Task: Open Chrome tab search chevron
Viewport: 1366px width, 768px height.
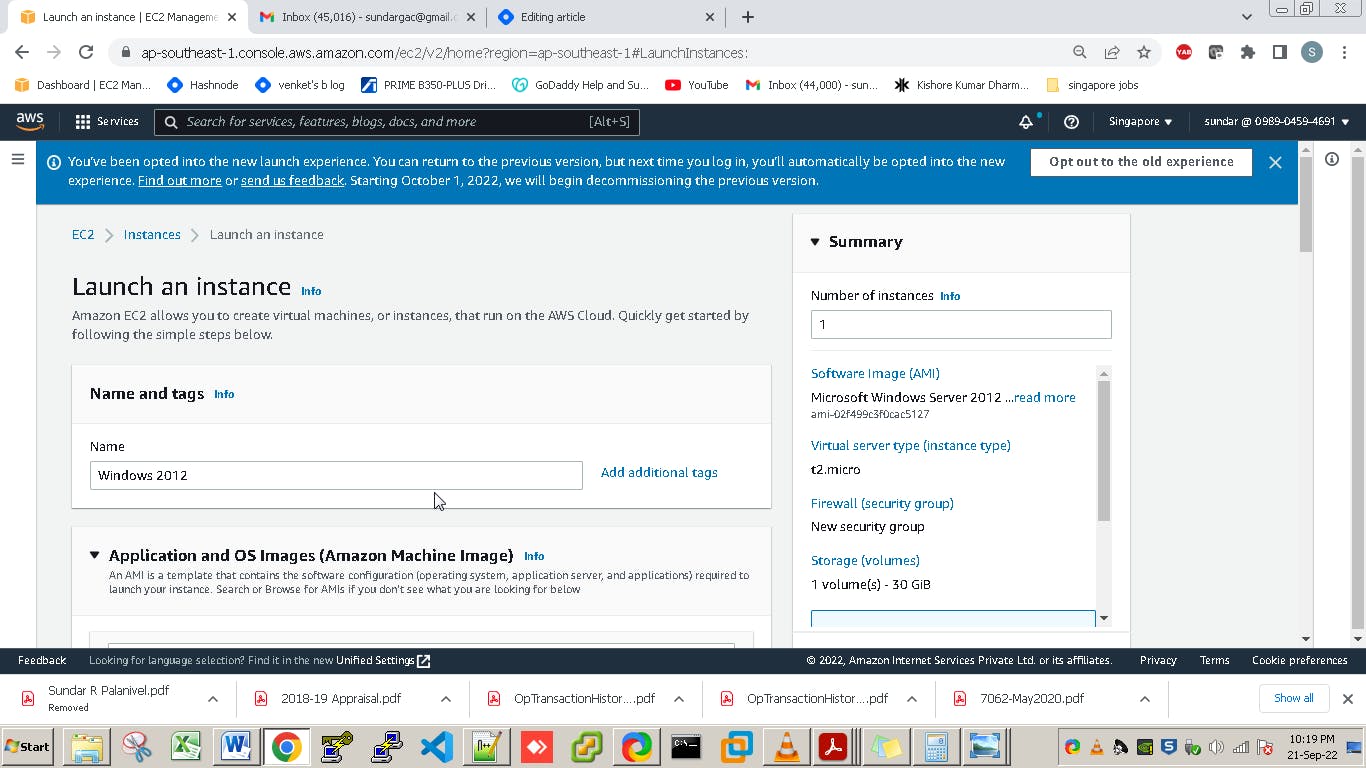Action: (x=1246, y=17)
